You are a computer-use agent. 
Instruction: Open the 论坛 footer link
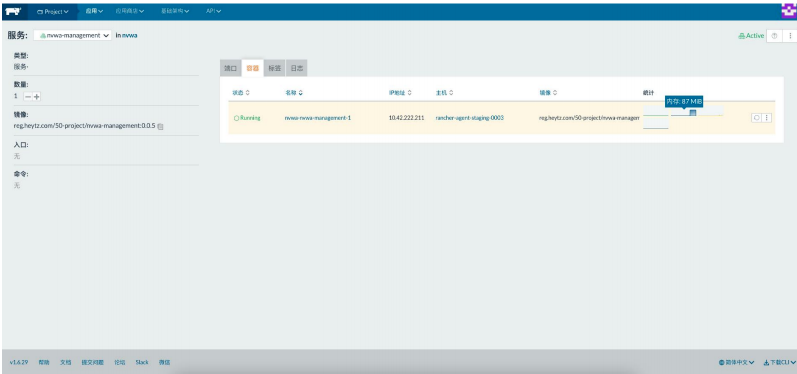click(119, 362)
